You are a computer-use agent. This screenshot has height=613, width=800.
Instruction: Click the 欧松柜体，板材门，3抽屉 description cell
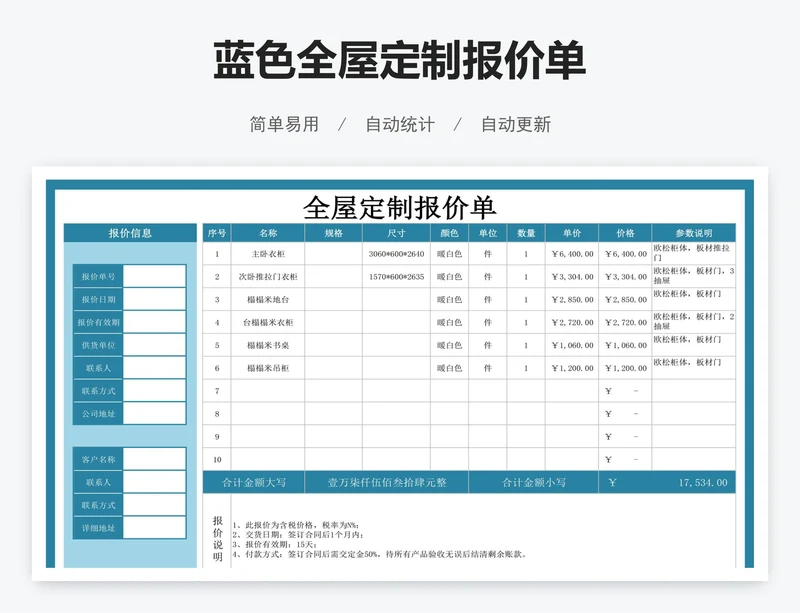(x=694, y=277)
